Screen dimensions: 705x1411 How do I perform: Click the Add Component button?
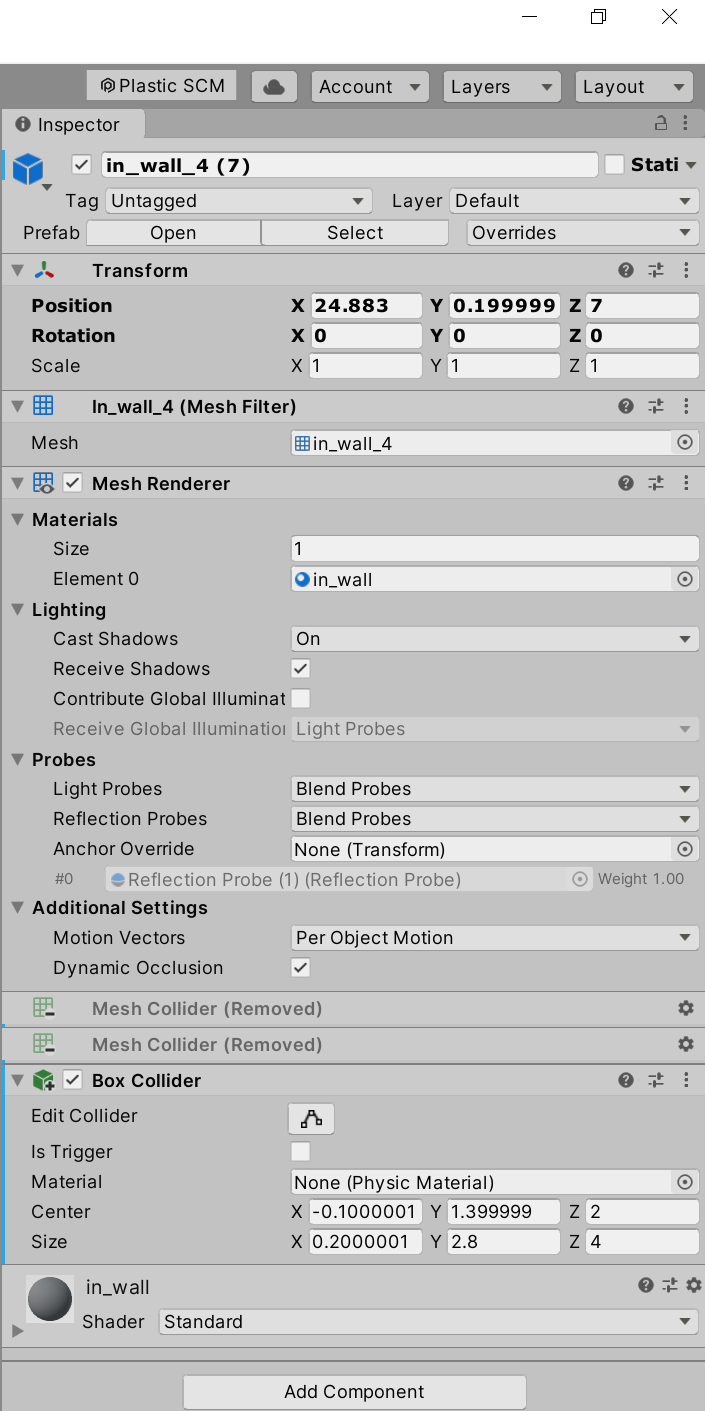[x=354, y=1391]
